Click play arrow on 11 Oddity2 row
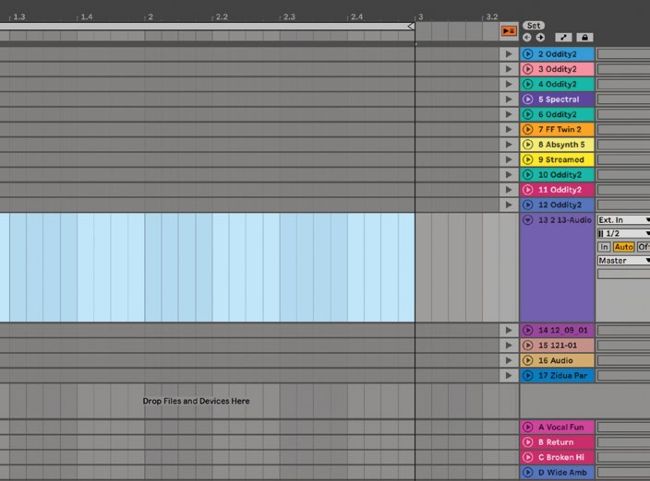Image resolution: width=650 pixels, height=481 pixels. click(x=509, y=190)
